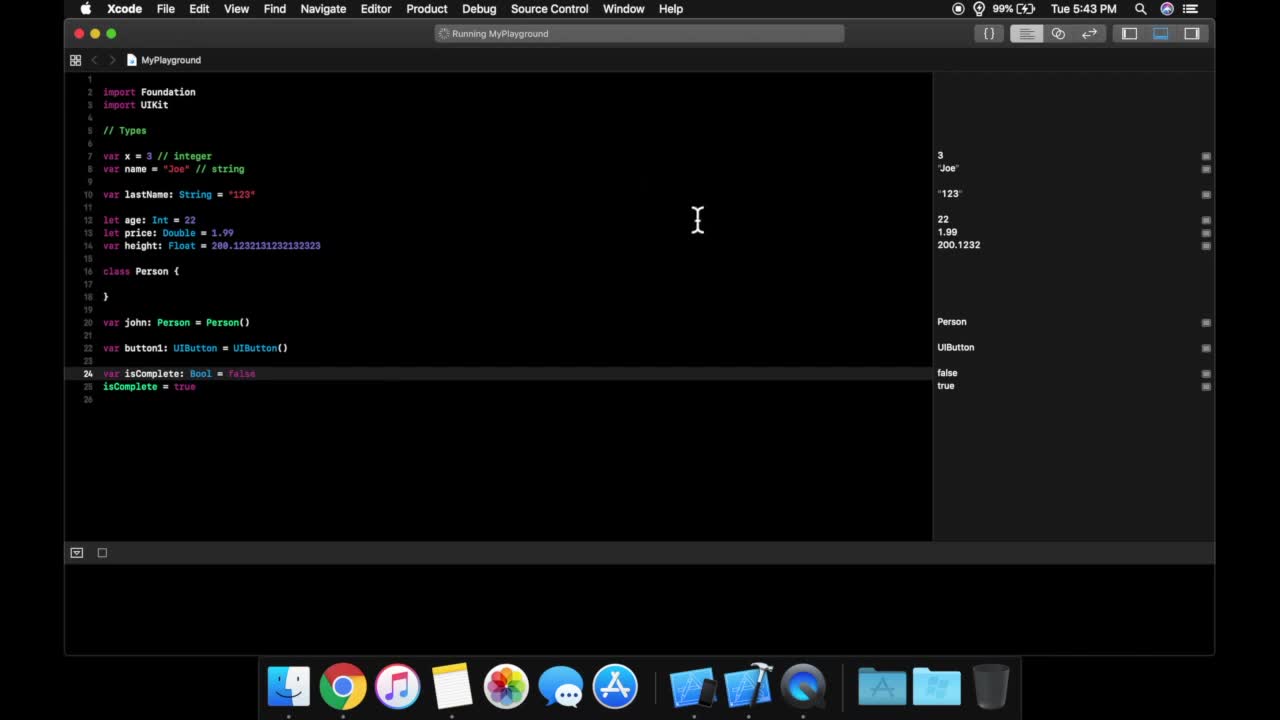The image size is (1280, 720).
Task: Open the Apple menu
Action: pos(86,9)
